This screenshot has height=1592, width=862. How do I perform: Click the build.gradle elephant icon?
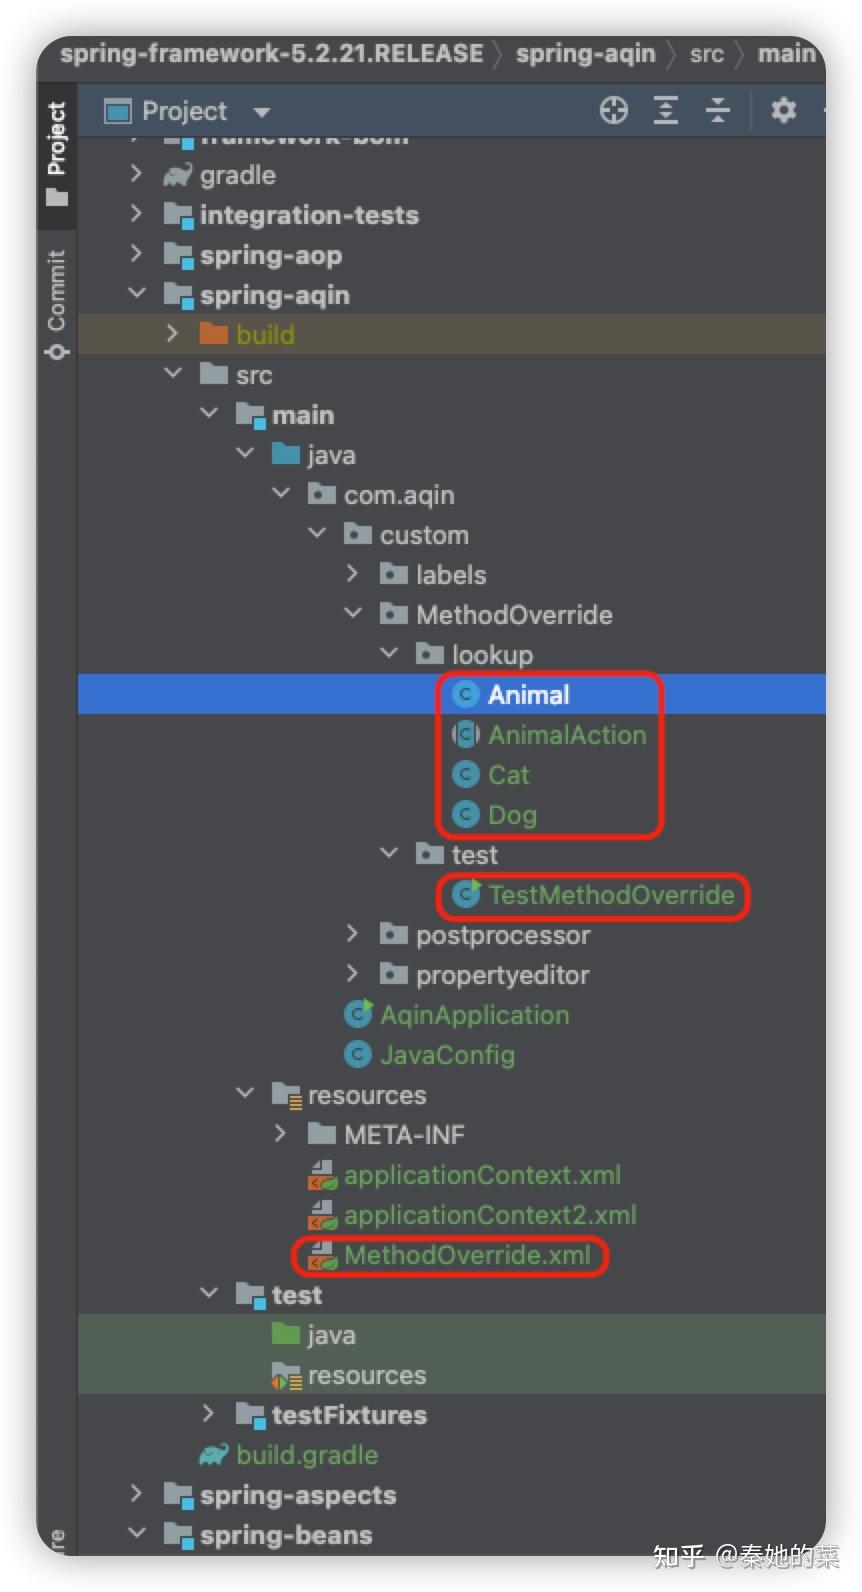tap(214, 1455)
